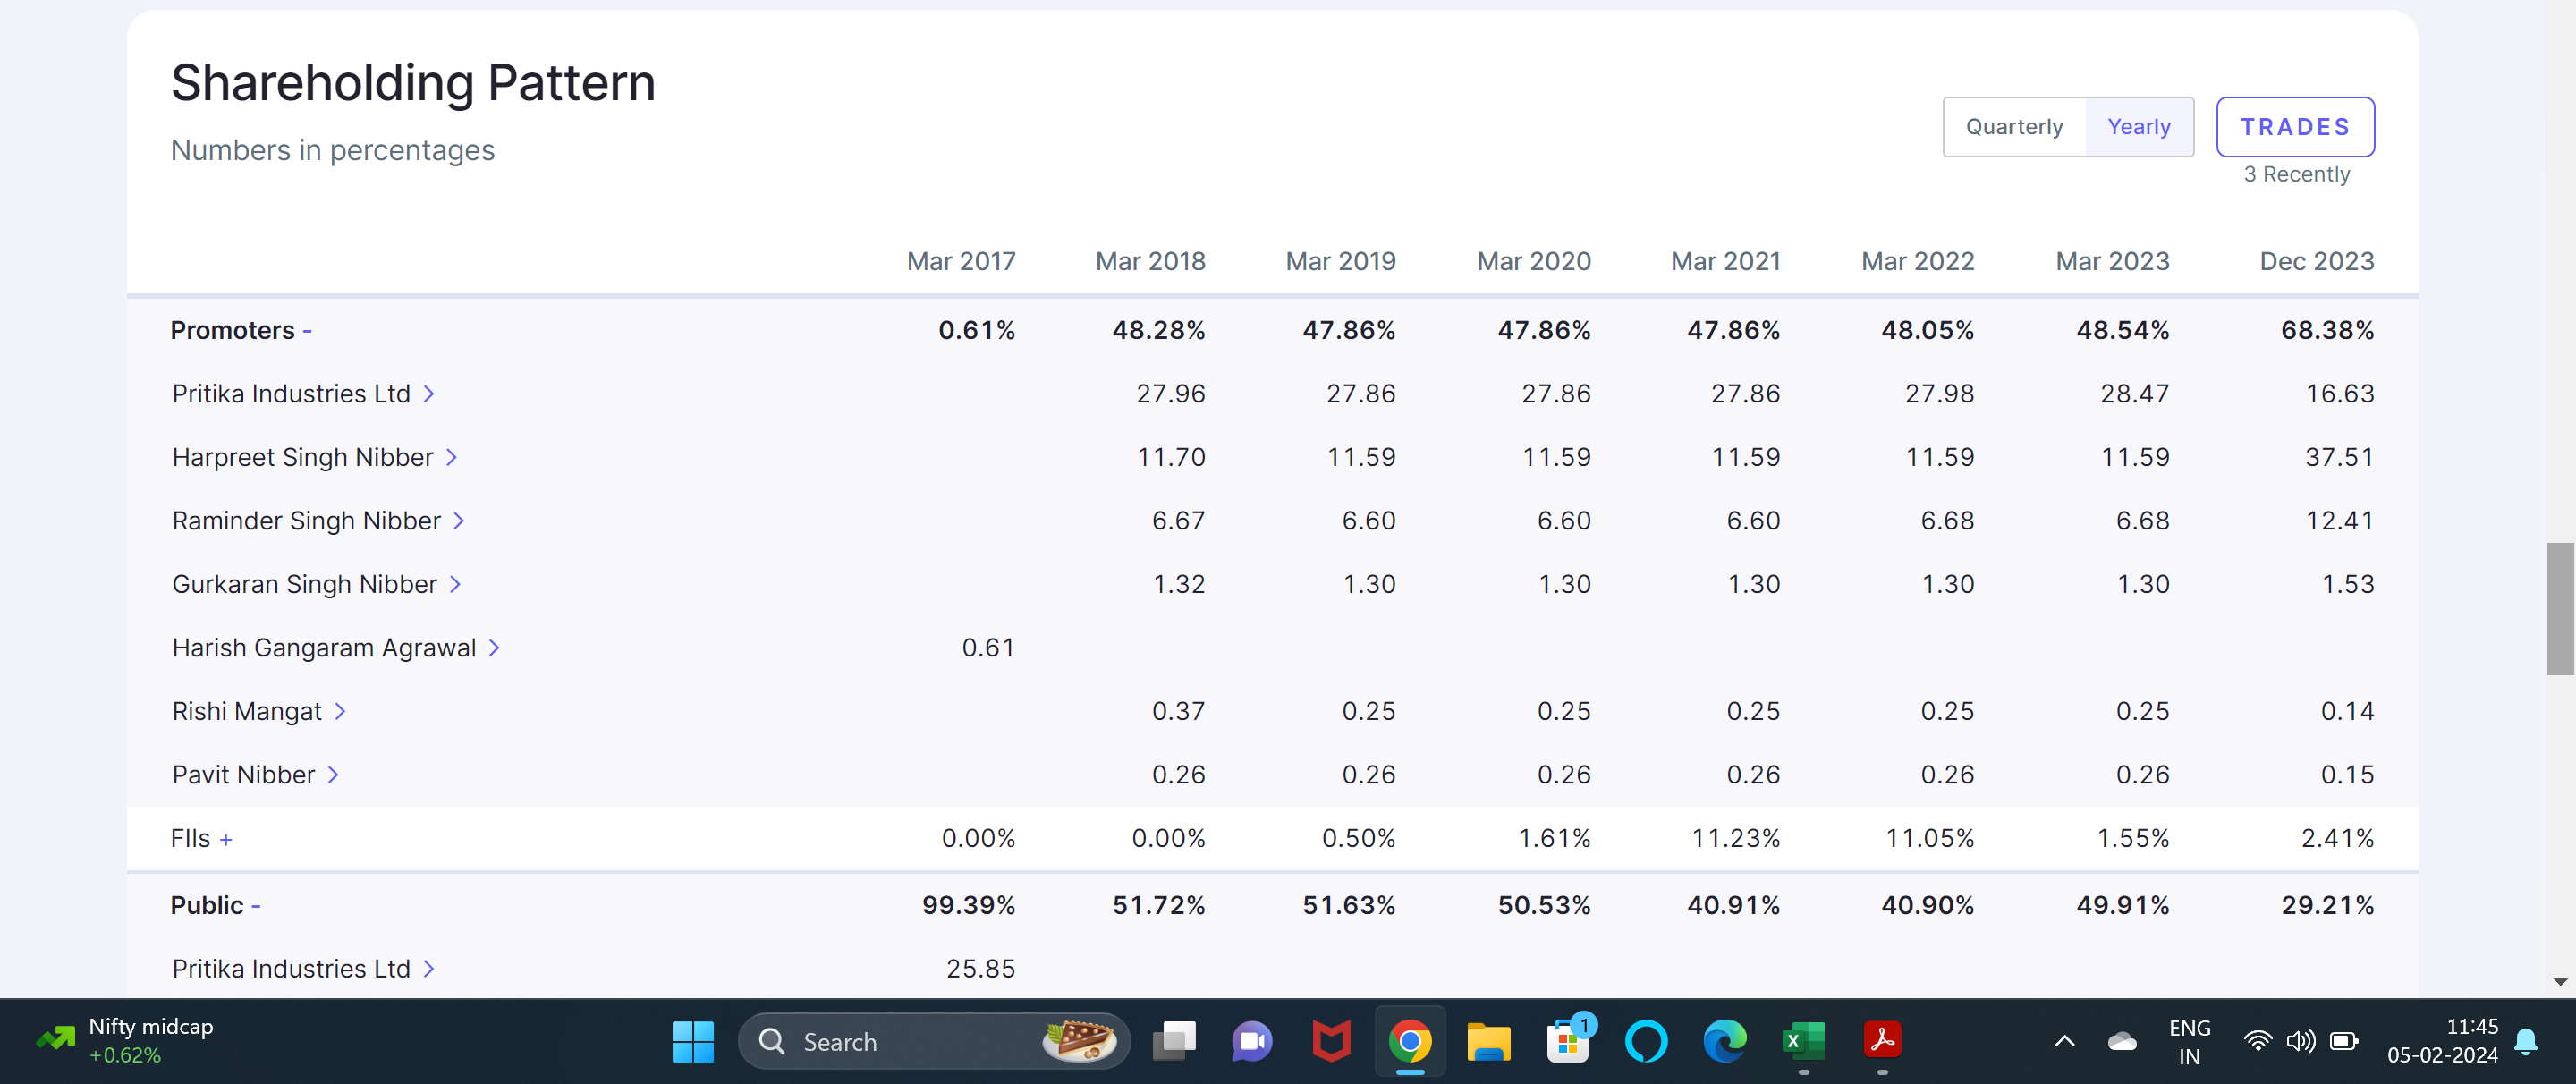Screen dimensions: 2576x1084
Task: Launch Microsoft Edge browser
Action: click(1725, 1042)
